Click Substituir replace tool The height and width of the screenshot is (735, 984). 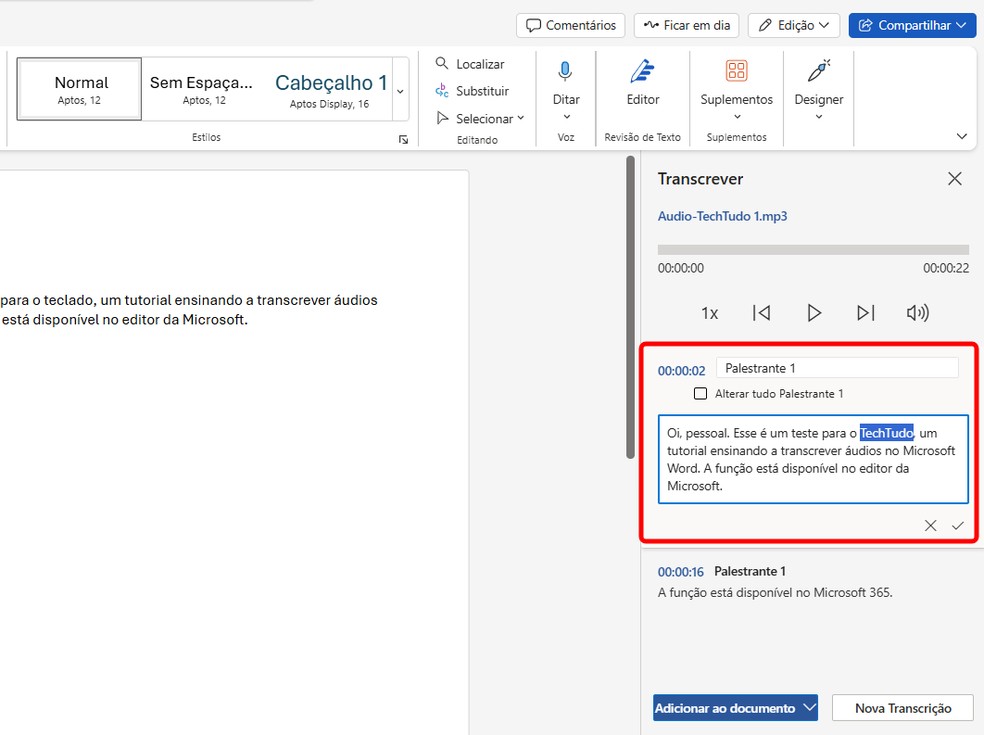pos(472,91)
